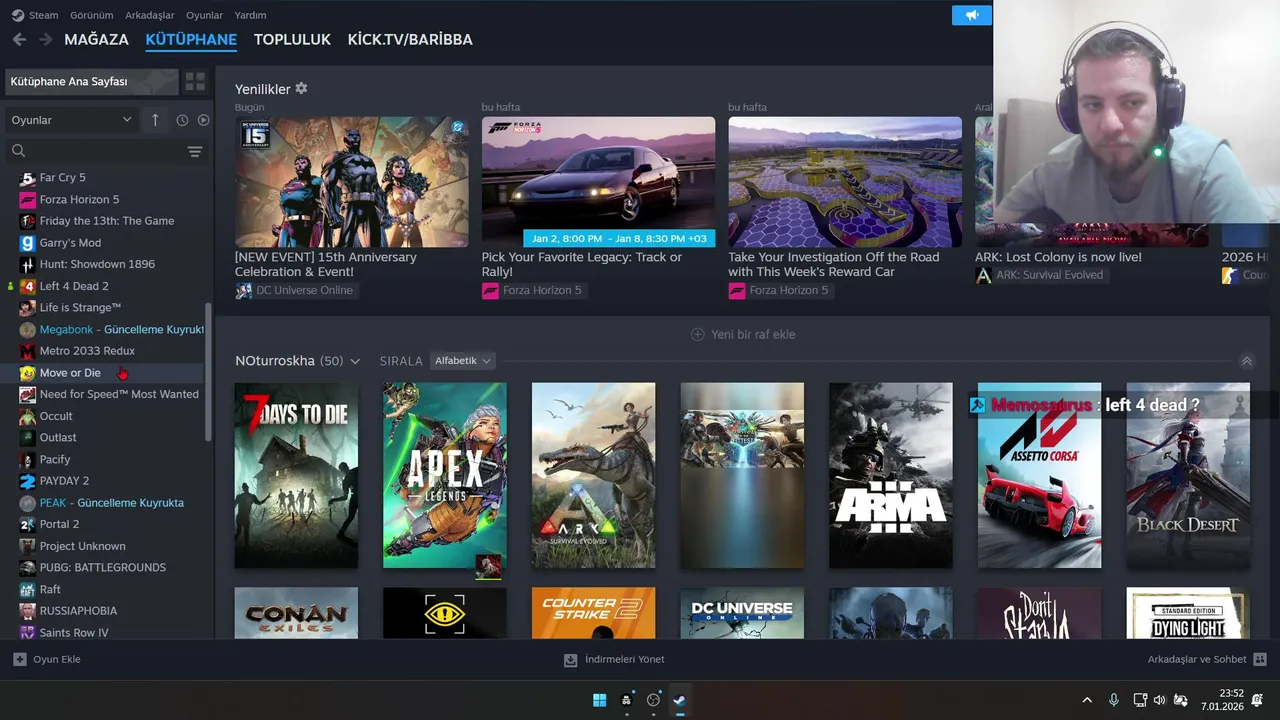Image resolution: width=1280 pixels, height=720 pixels.
Task: Switch library to grid view icon
Action: [195, 81]
